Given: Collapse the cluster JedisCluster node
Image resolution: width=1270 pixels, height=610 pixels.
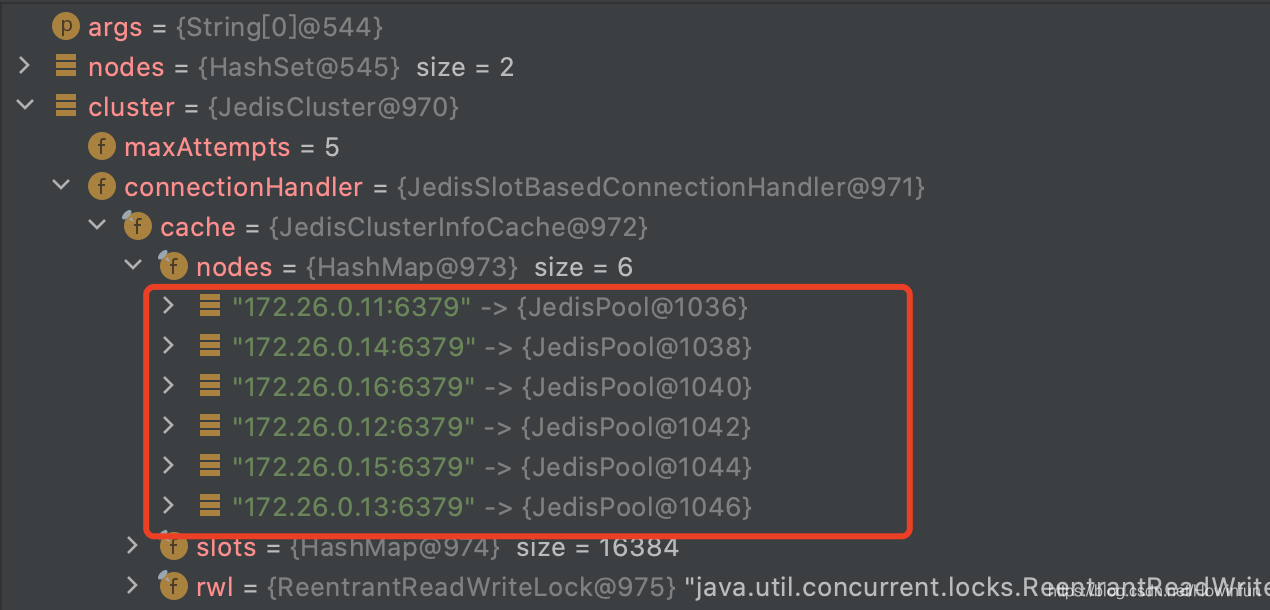Looking at the screenshot, I should point(24,106).
